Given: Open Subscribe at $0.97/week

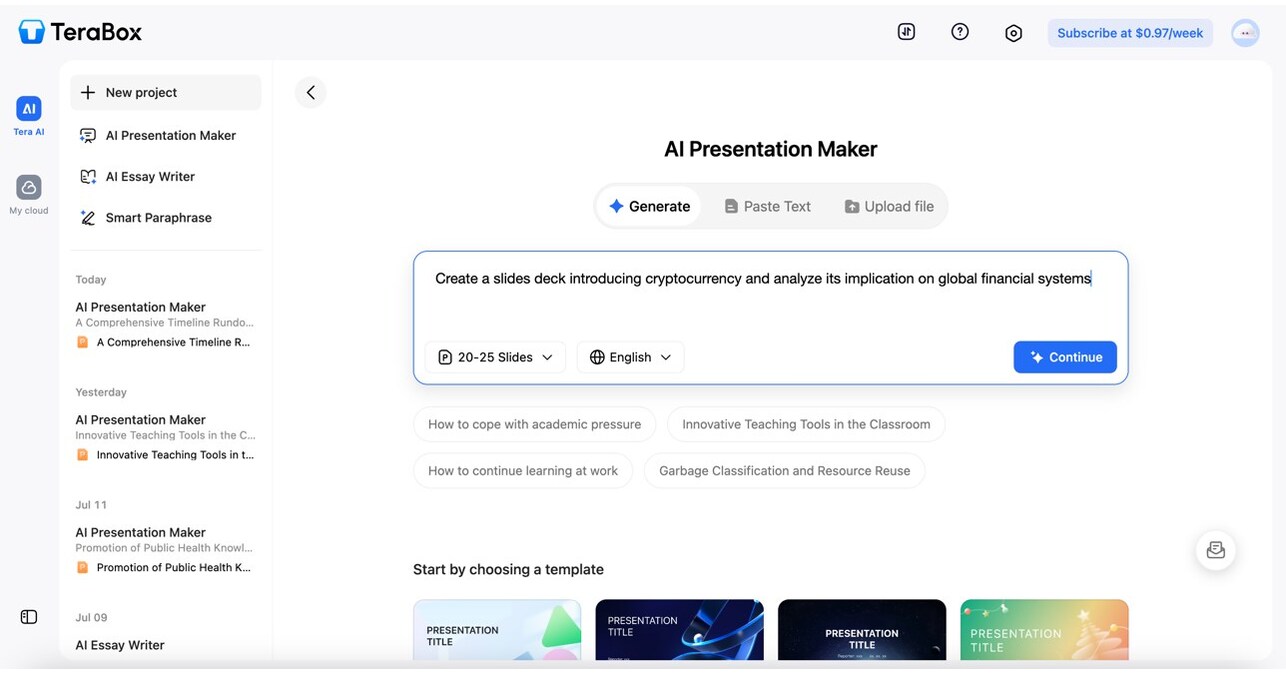Looking at the screenshot, I should tap(1129, 32).
